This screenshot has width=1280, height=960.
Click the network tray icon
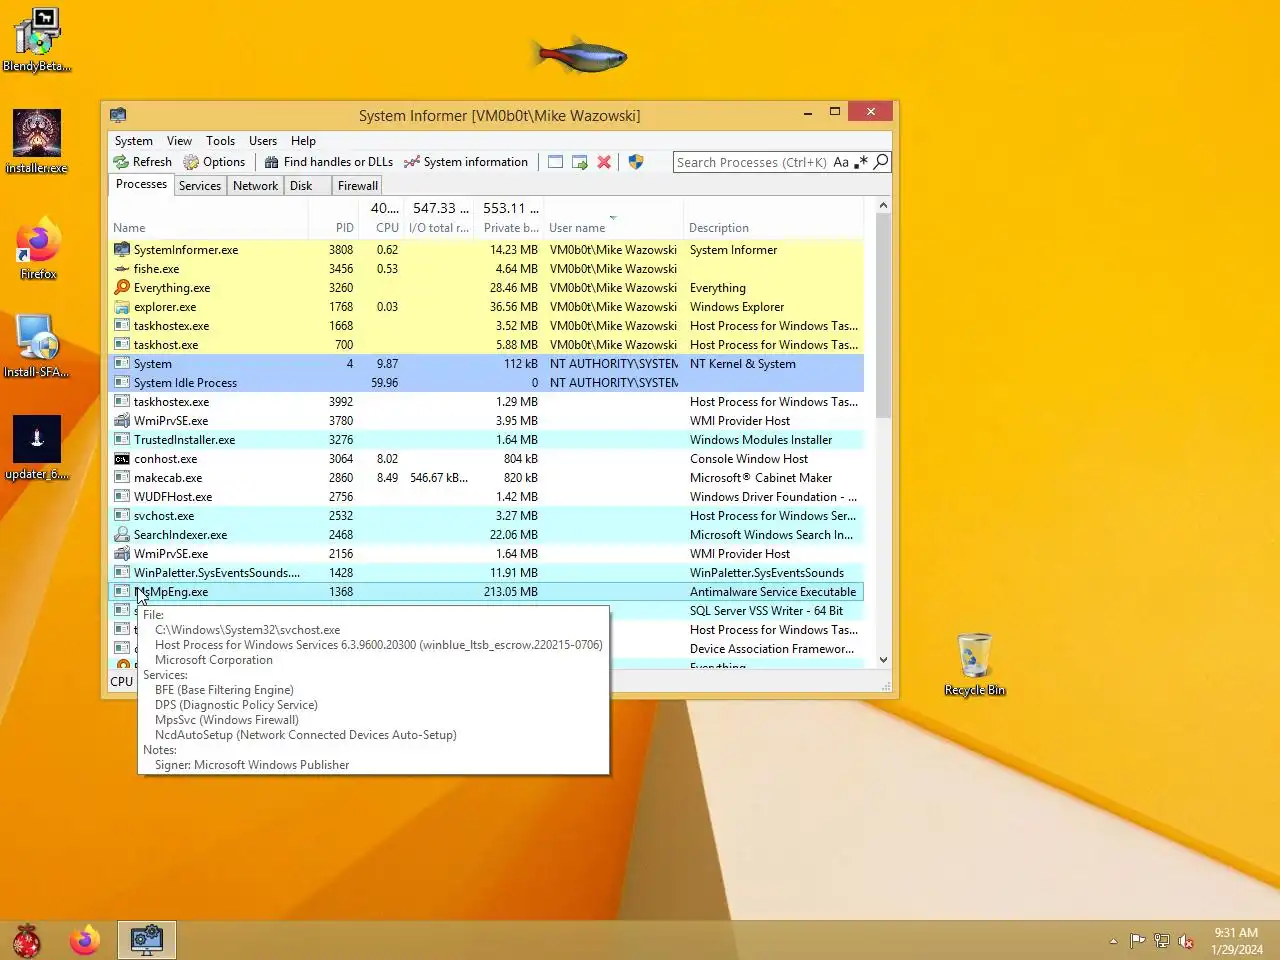click(1162, 941)
